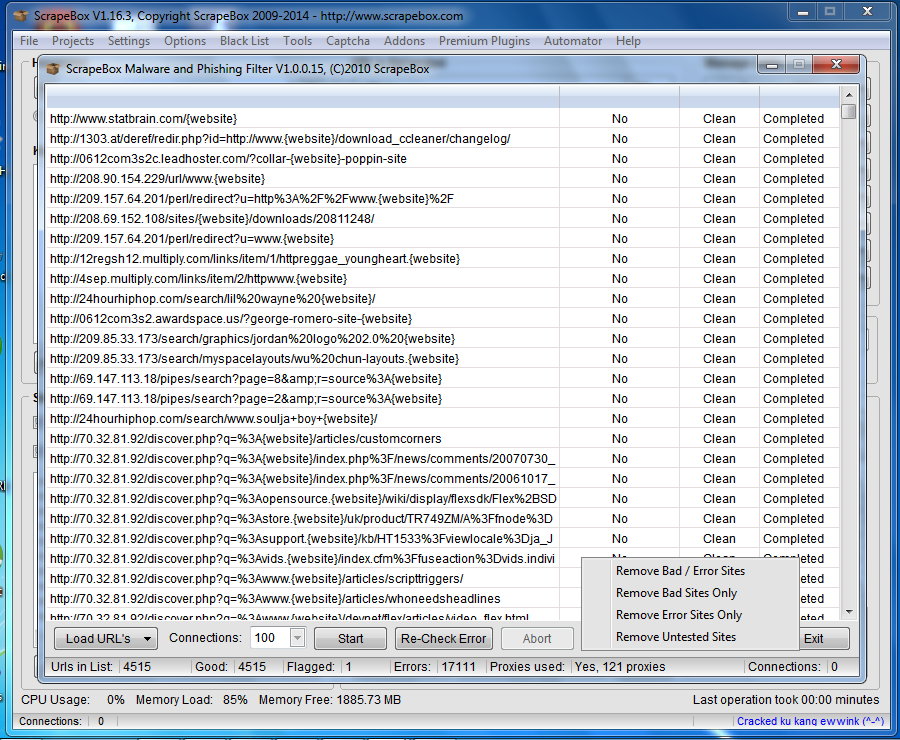Minimize the Malware and Phishing Filter window
The image size is (900, 740).
pyautogui.click(x=772, y=65)
